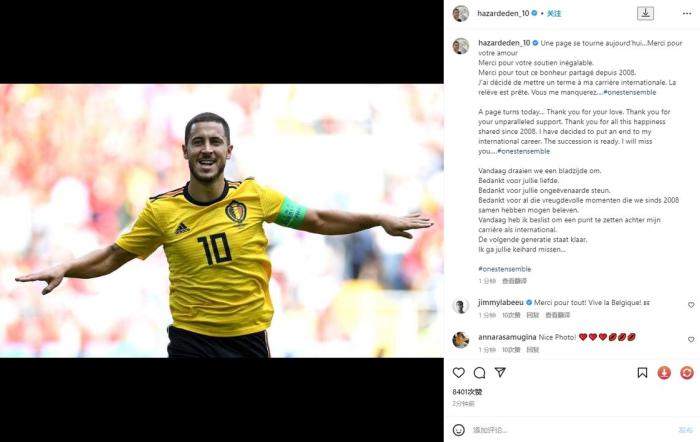Viewport: 700px width, 442px height.
Task: Click the Hazard photo in the post
Action: pyautogui.click(x=221, y=221)
